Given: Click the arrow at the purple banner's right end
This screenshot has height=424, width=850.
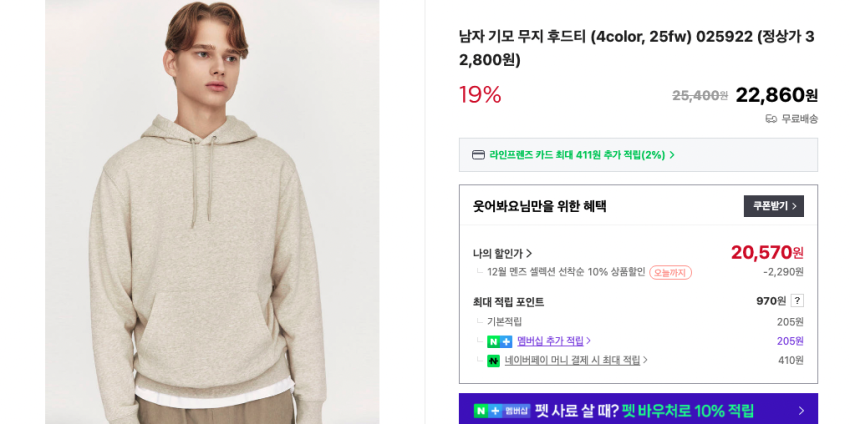Looking at the screenshot, I should point(801,411).
